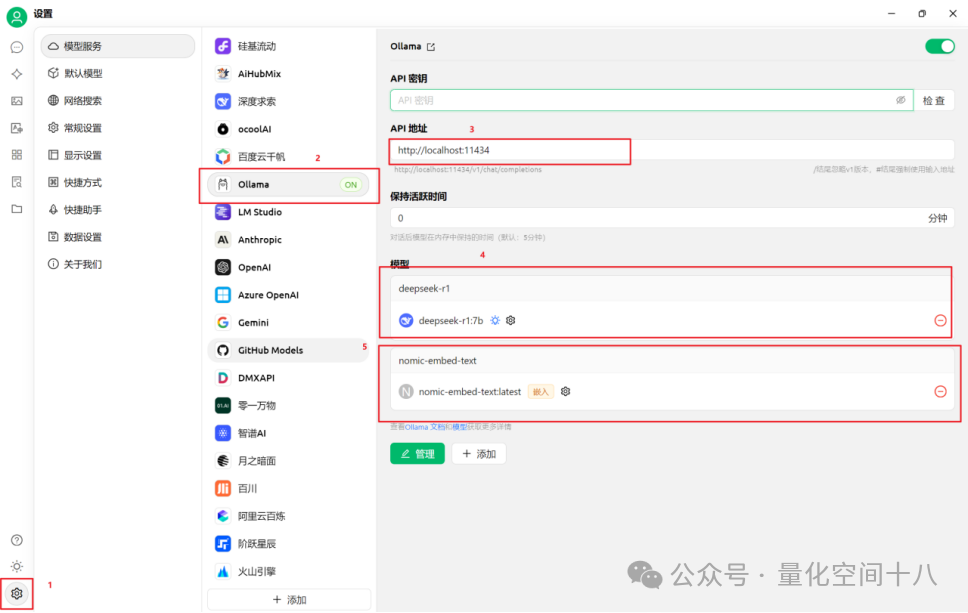Open 显示设置 settings section
The height and width of the screenshot is (613, 968).
pos(117,155)
